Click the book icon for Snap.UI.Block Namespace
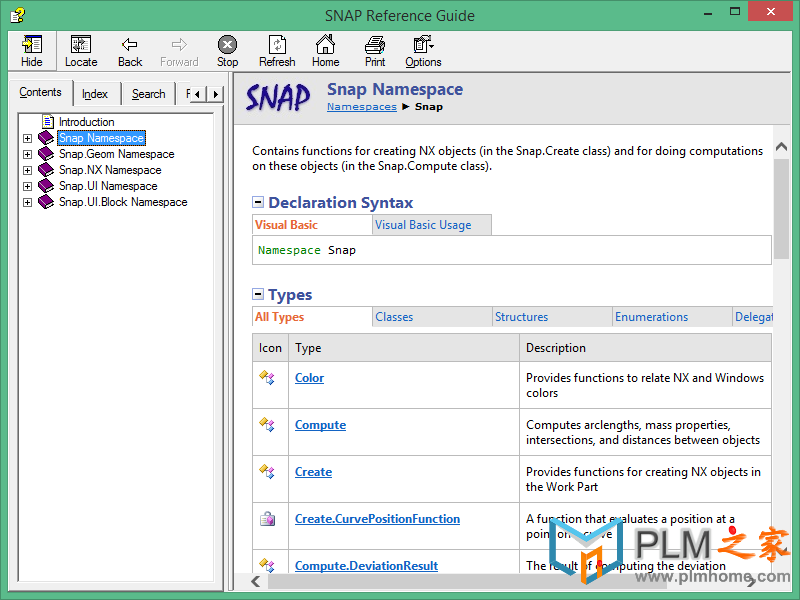The width and height of the screenshot is (800, 600). click(46, 202)
